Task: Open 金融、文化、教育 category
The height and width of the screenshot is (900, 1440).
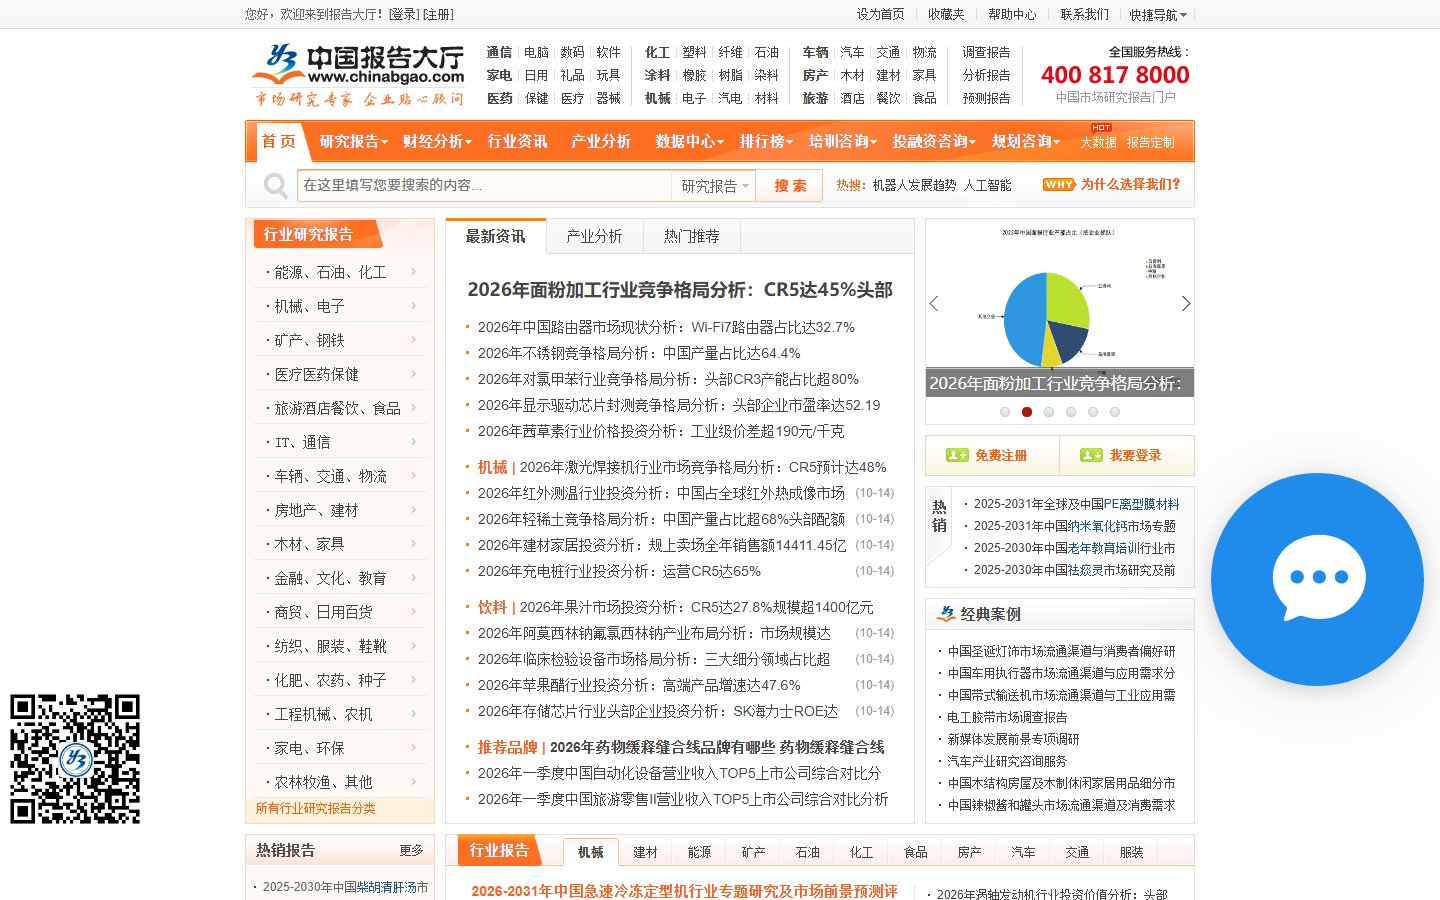Action: pos(330,578)
